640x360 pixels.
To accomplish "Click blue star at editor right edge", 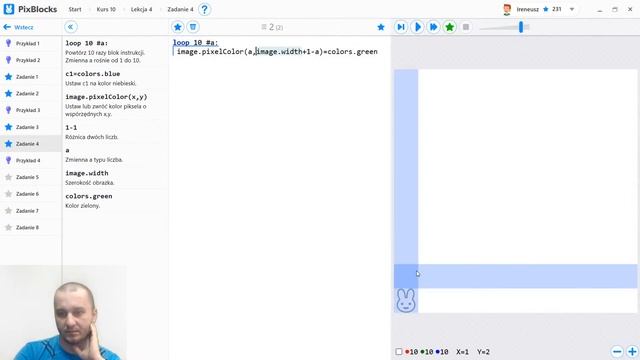I will 381,27.
